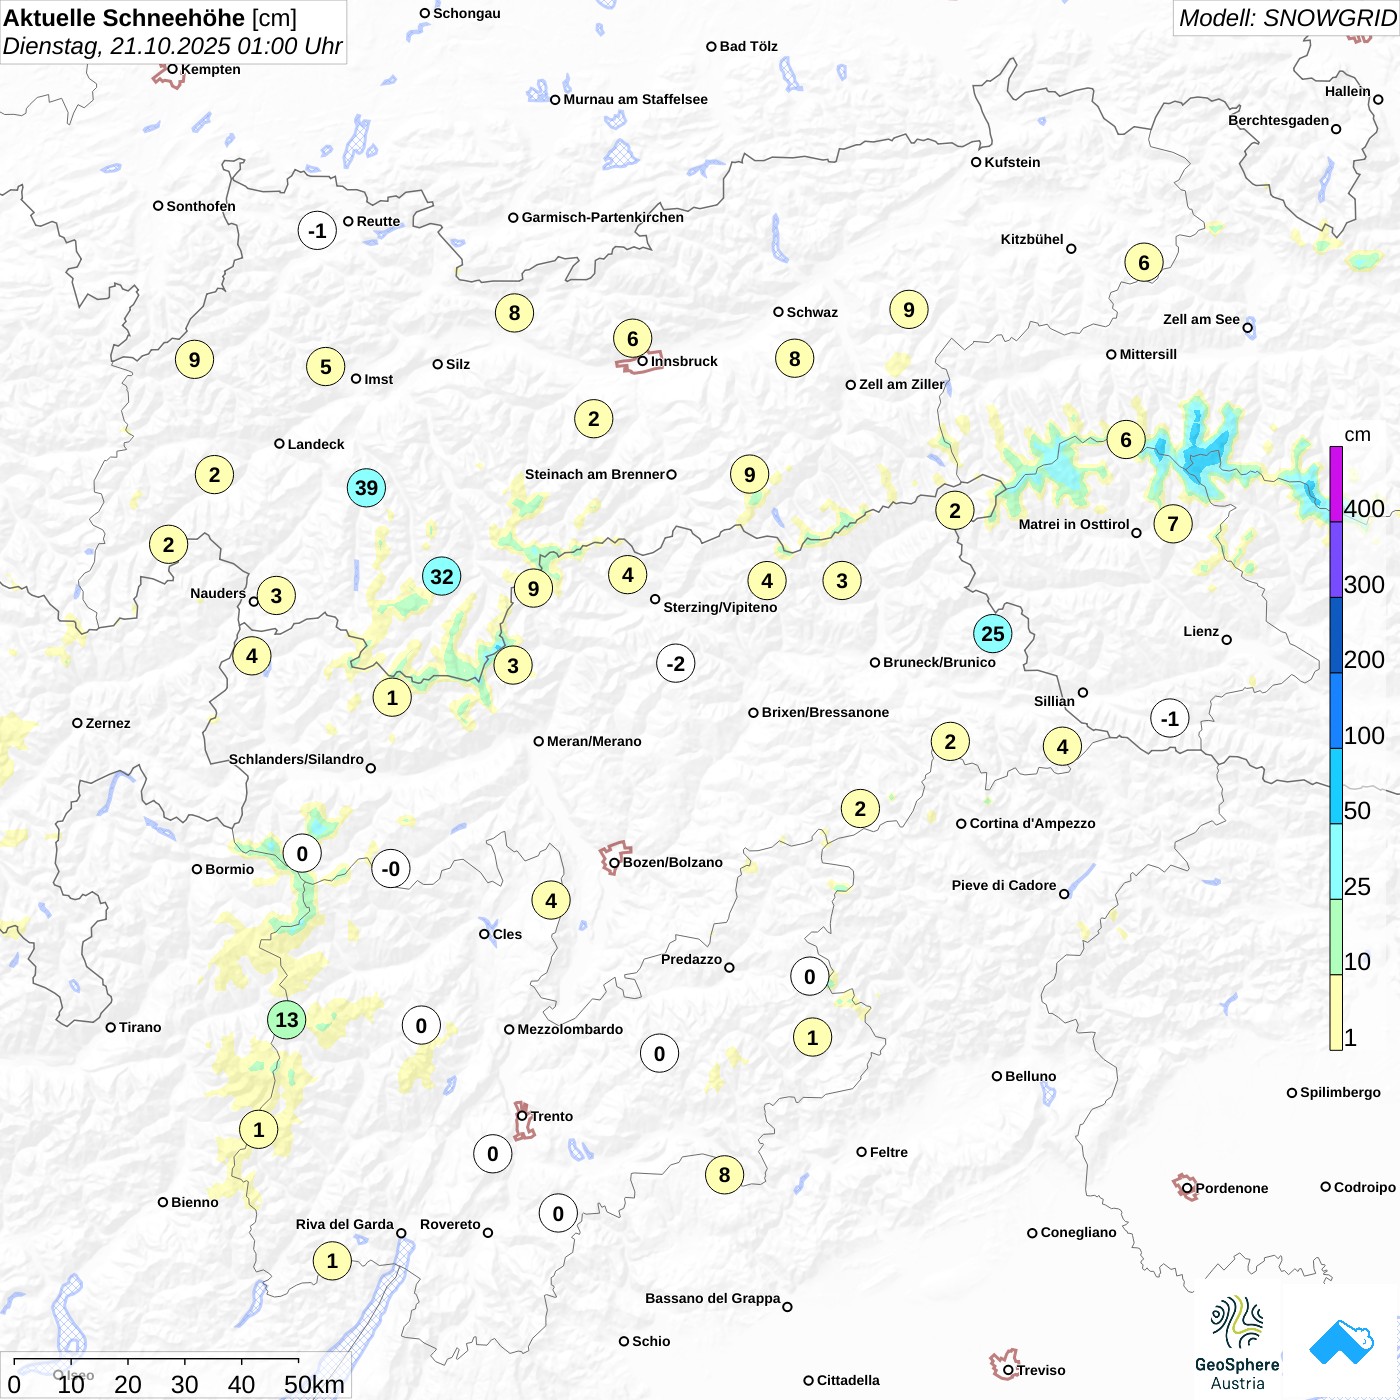
Task: Select the 39 cm snow depth station marker
Action: (367, 488)
